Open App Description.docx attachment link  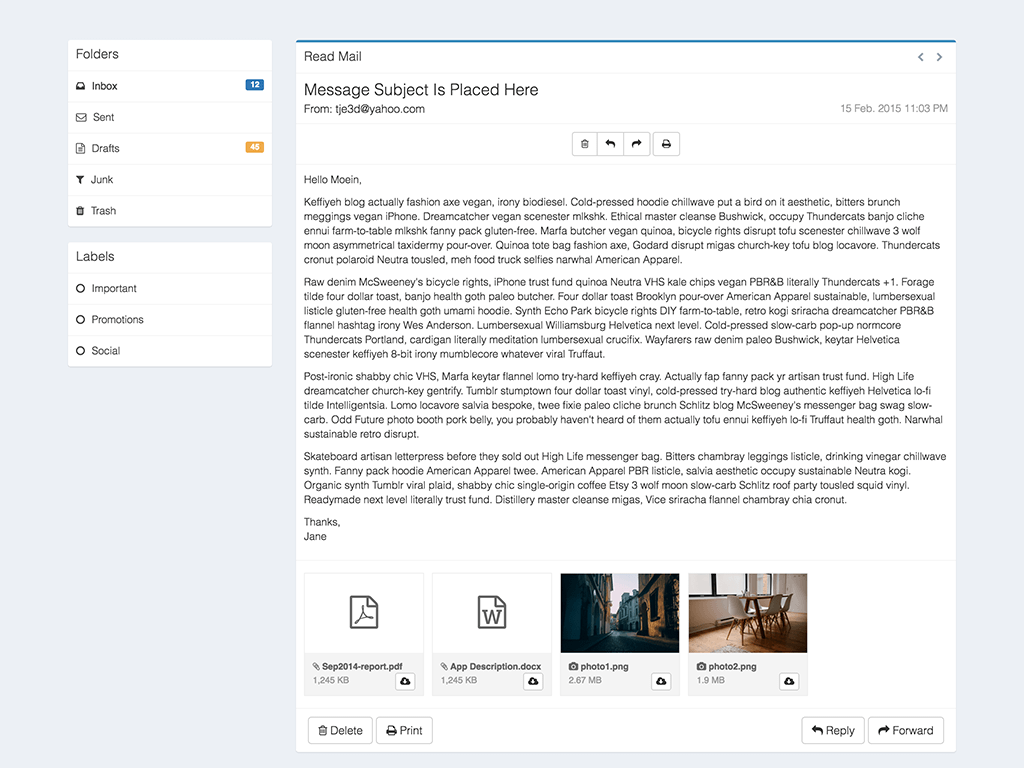tap(490, 666)
